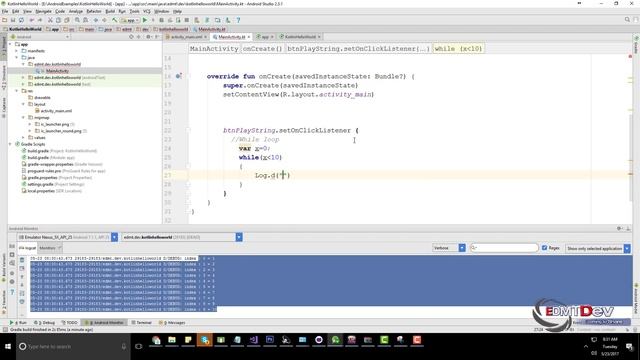Collapse the Gradle Scripts node
The width and height of the screenshot is (640, 360).
(x=10, y=144)
